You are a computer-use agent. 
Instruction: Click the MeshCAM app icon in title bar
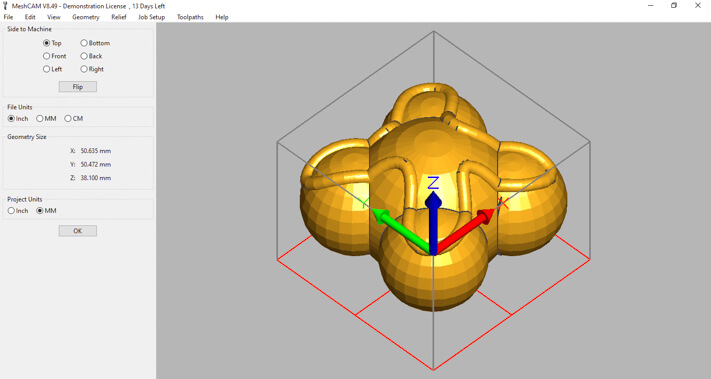coord(5,6)
